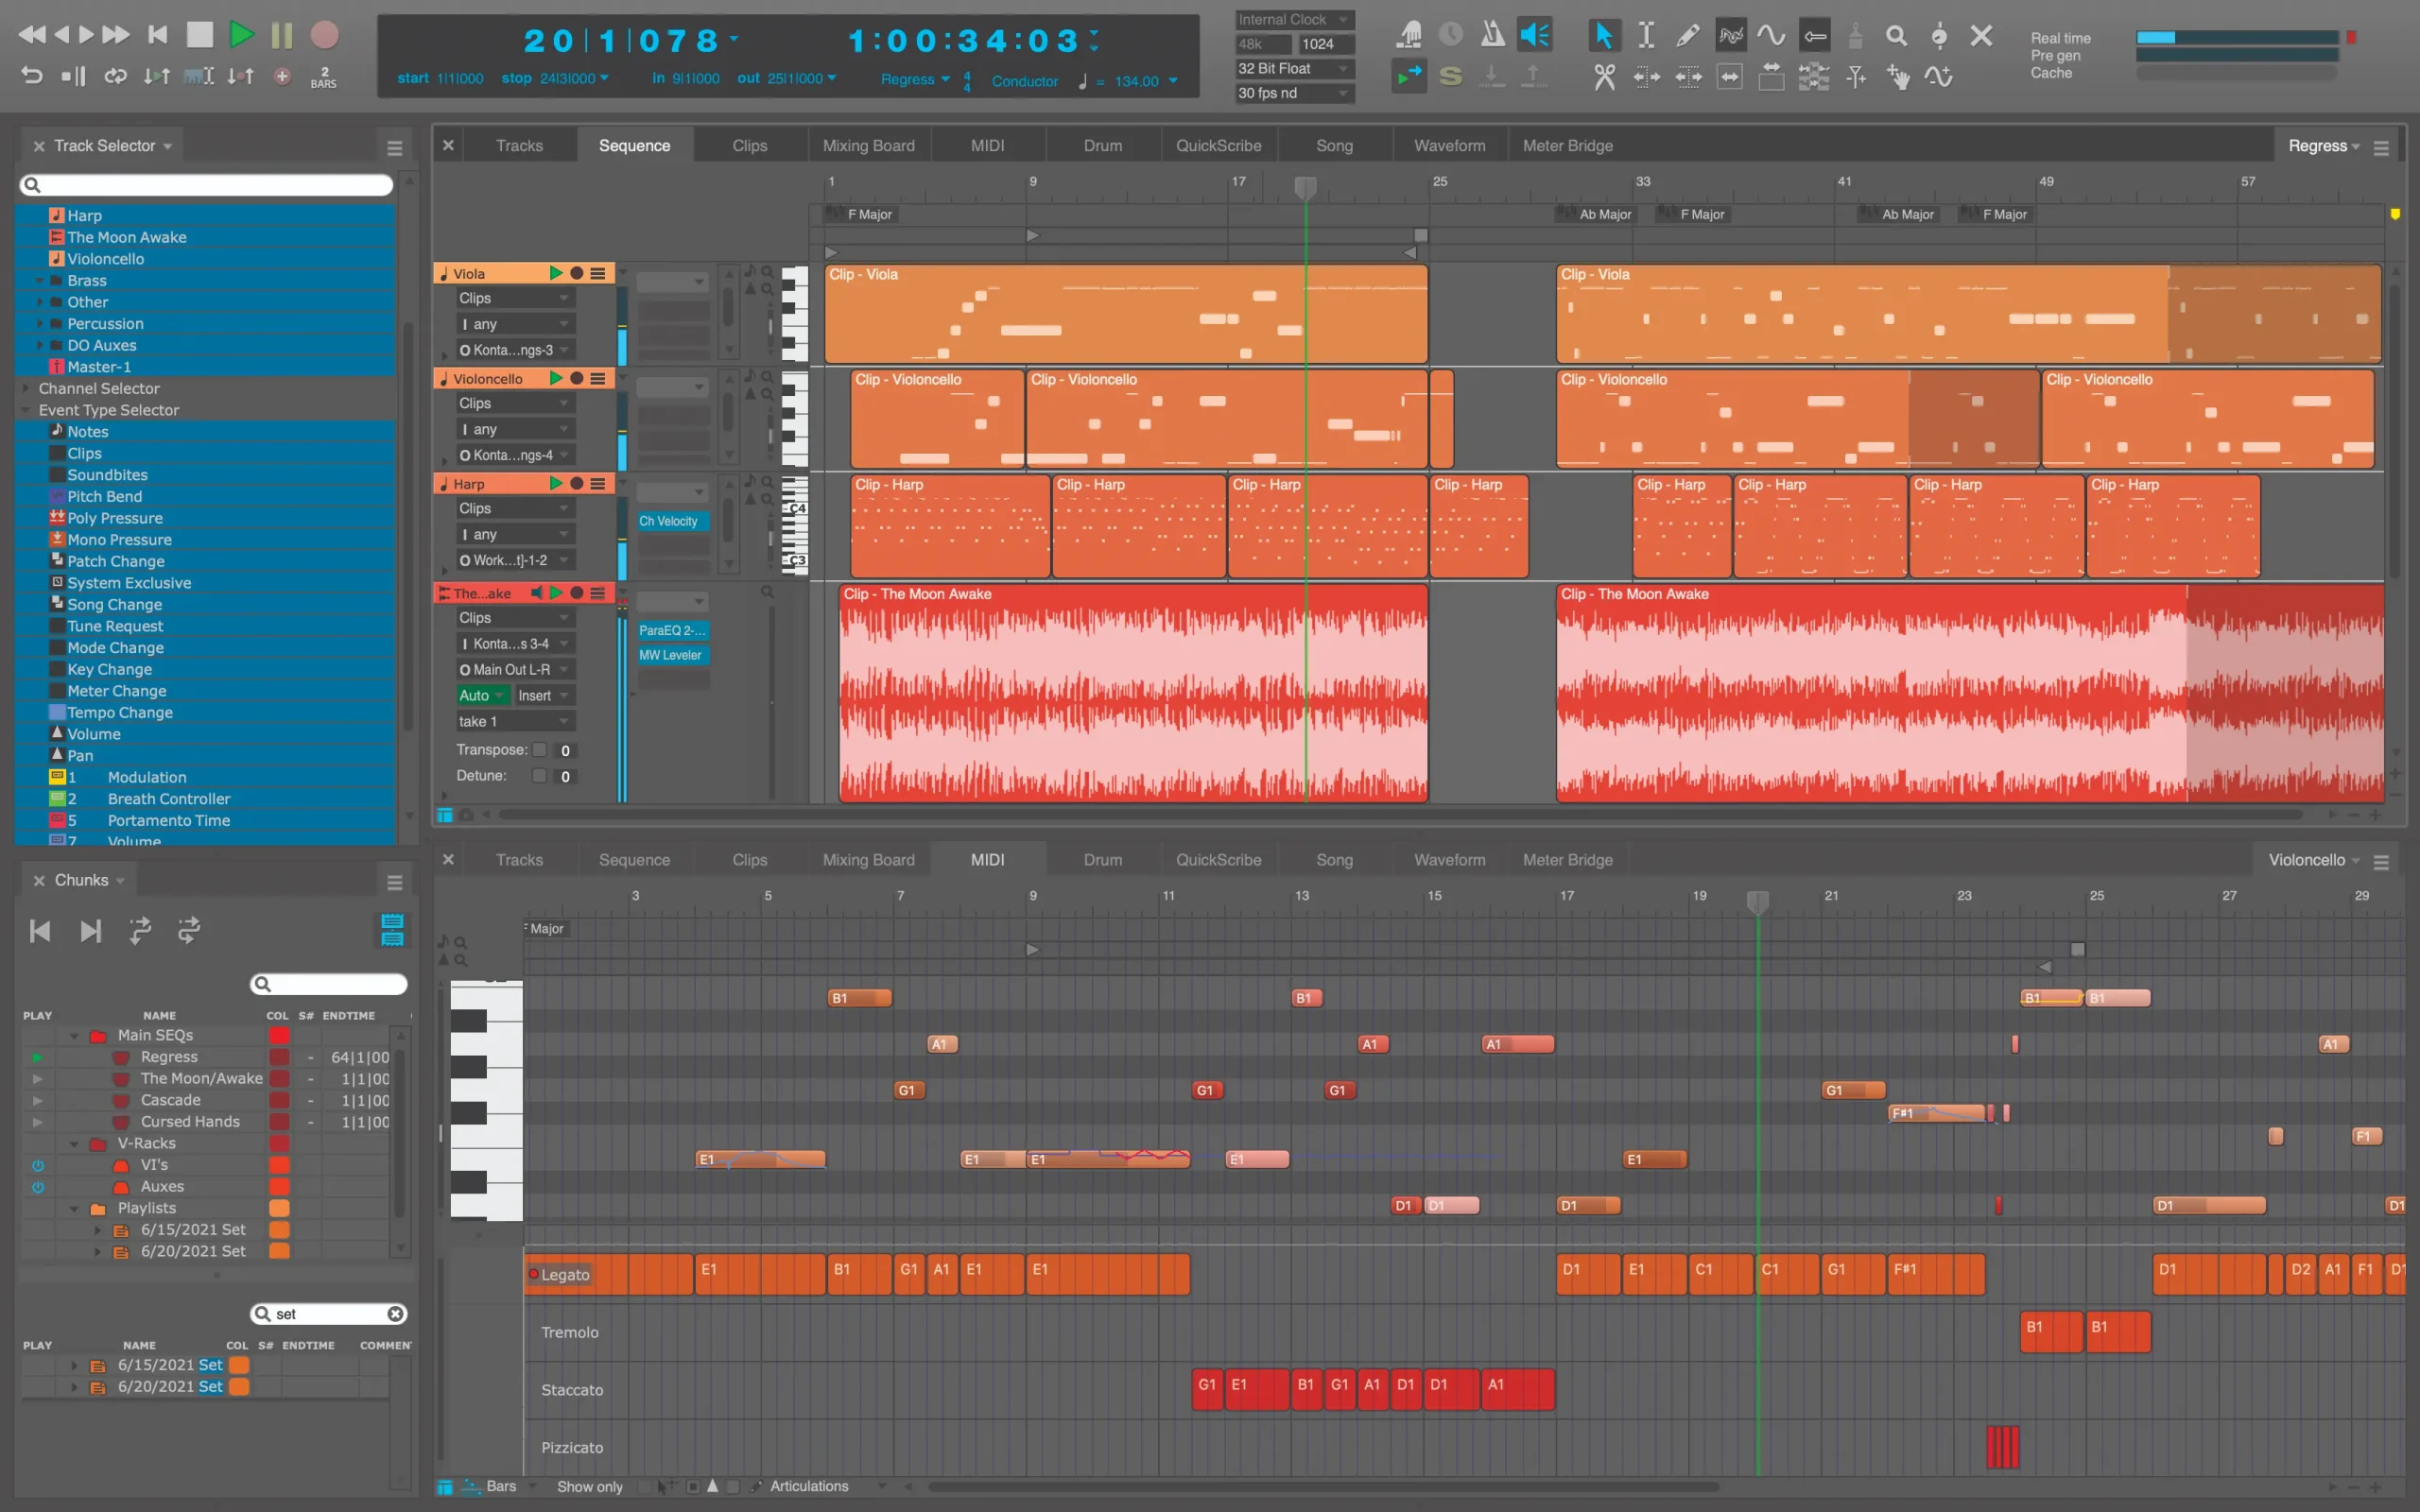Toggle the VI's V-Rack power button
This screenshot has height=1512, width=2420.
click(x=38, y=1165)
